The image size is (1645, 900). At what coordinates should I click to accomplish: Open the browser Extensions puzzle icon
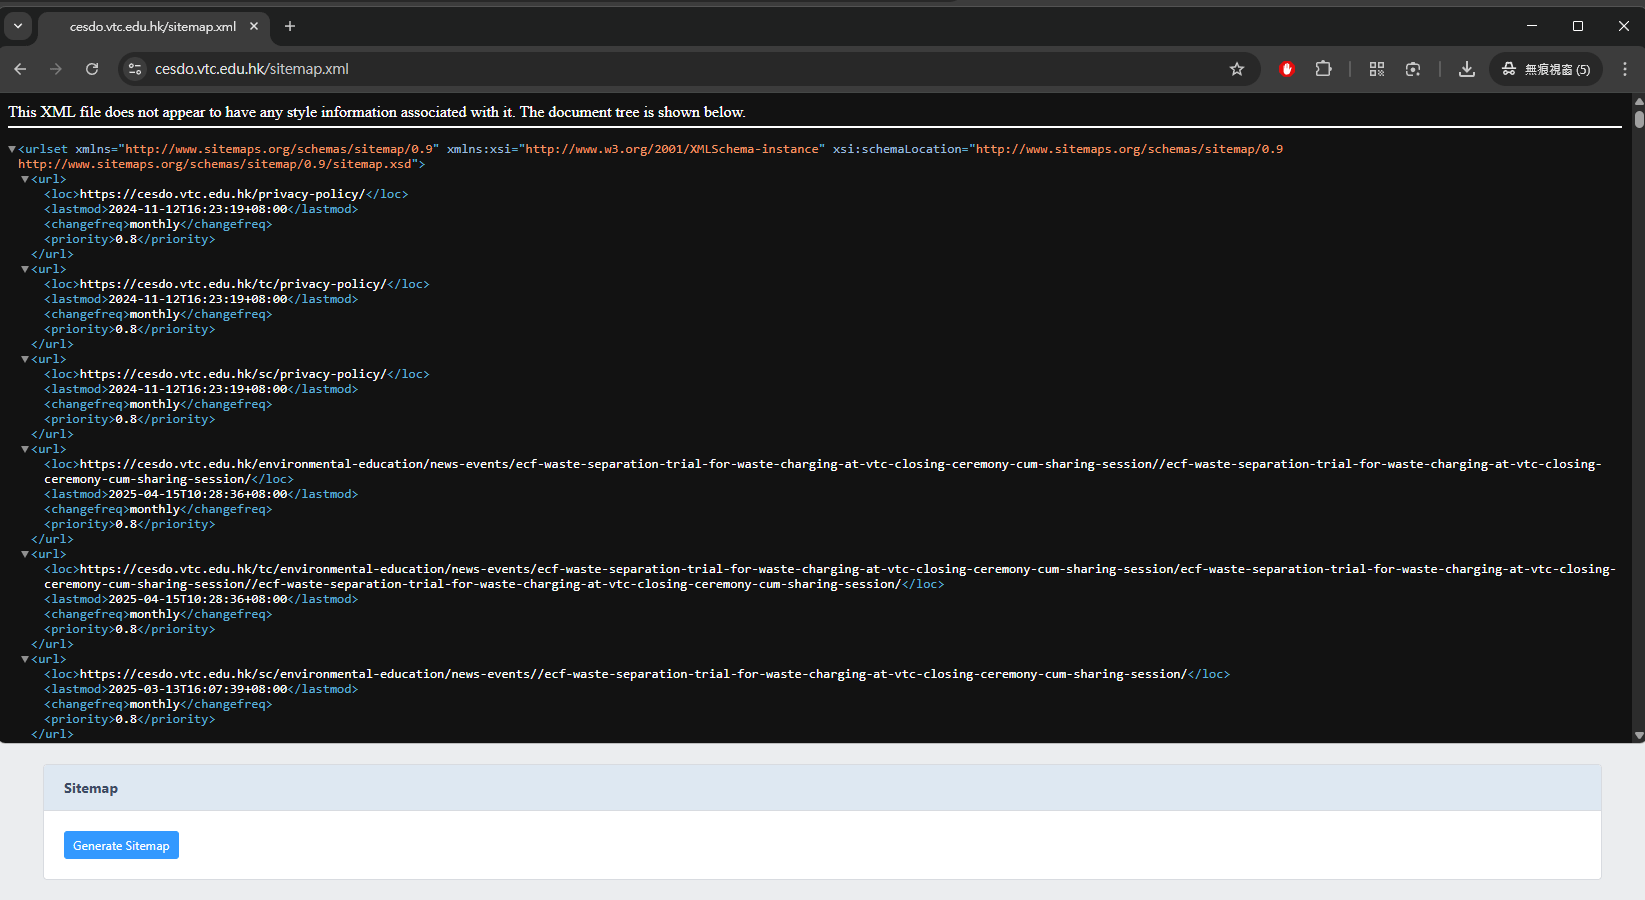[1323, 69]
